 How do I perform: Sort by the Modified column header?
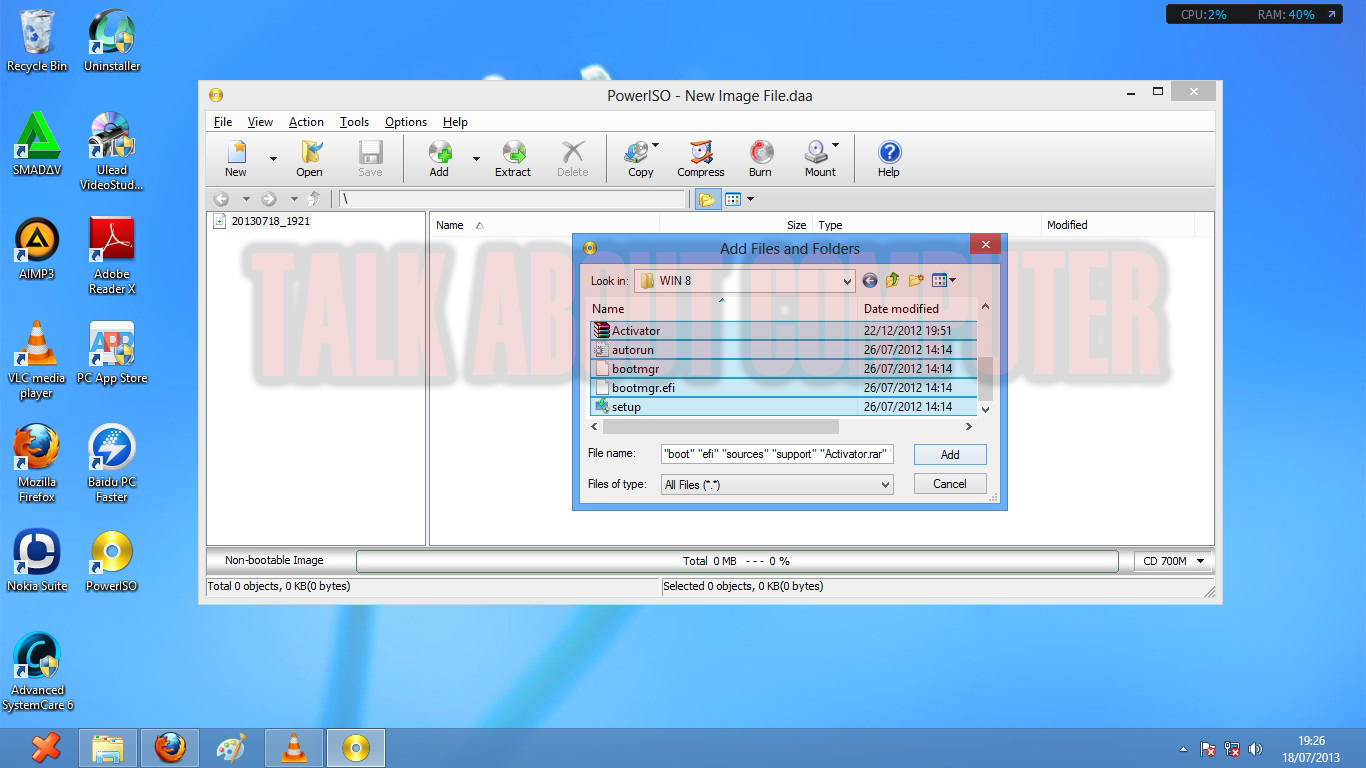click(x=1067, y=225)
